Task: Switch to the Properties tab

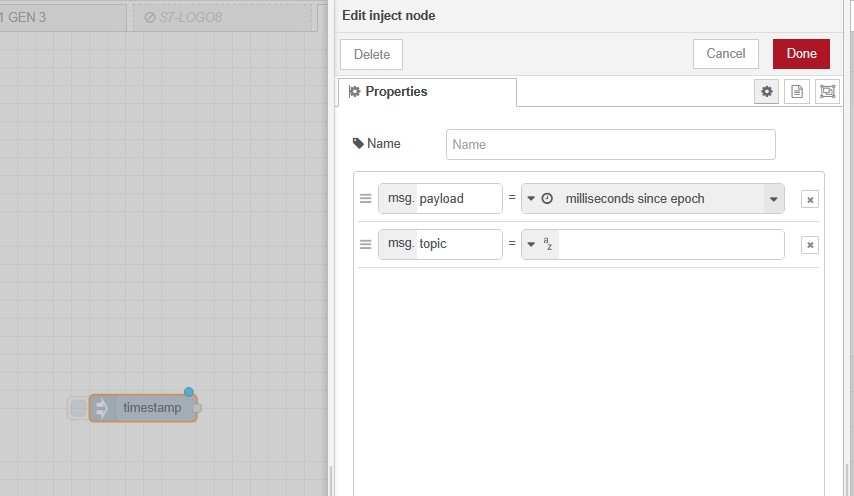Action: point(428,92)
